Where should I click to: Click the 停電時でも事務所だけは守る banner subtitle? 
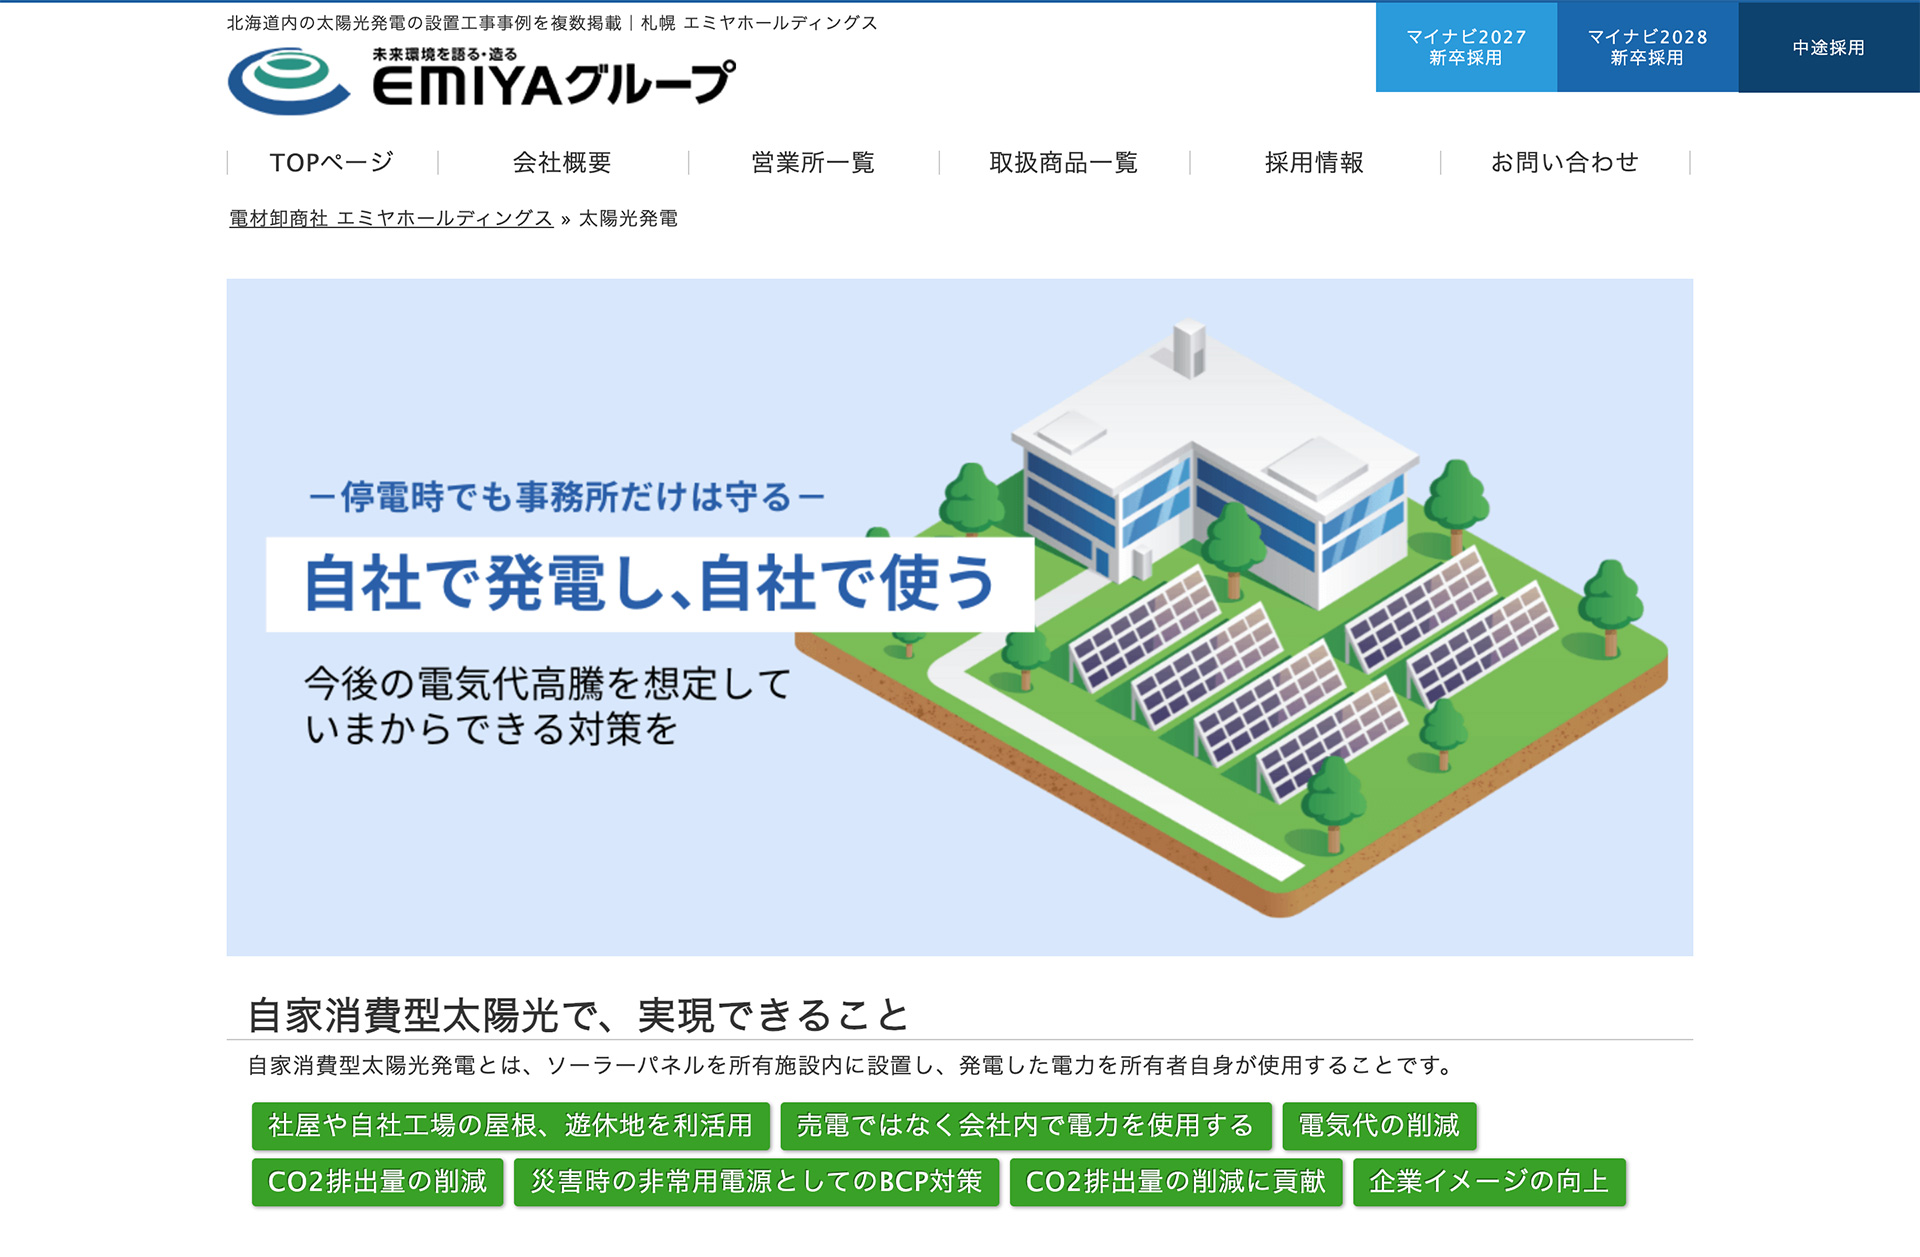click(x=567, y=496)
